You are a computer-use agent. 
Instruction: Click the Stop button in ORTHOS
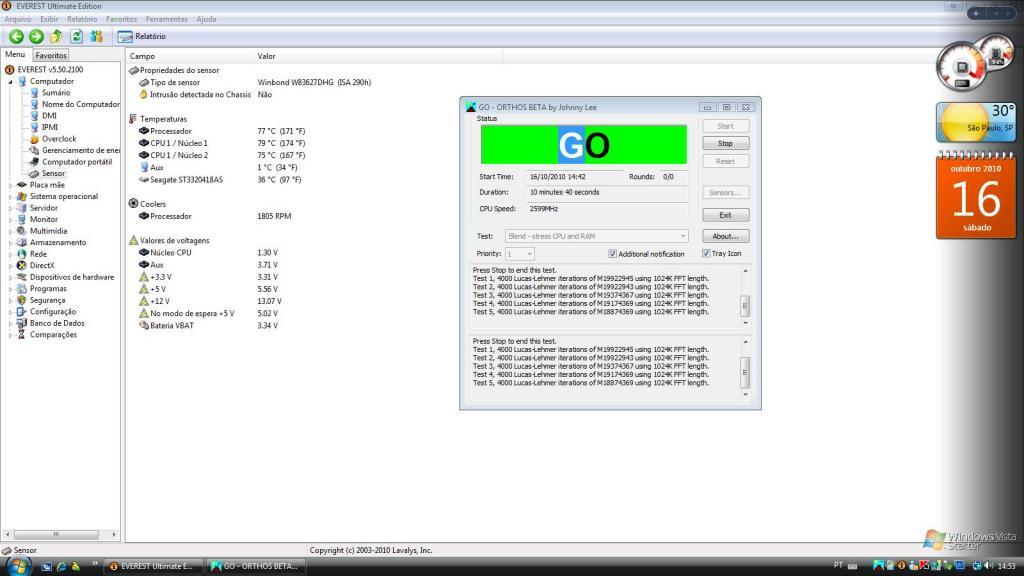[x=726, y=144]
